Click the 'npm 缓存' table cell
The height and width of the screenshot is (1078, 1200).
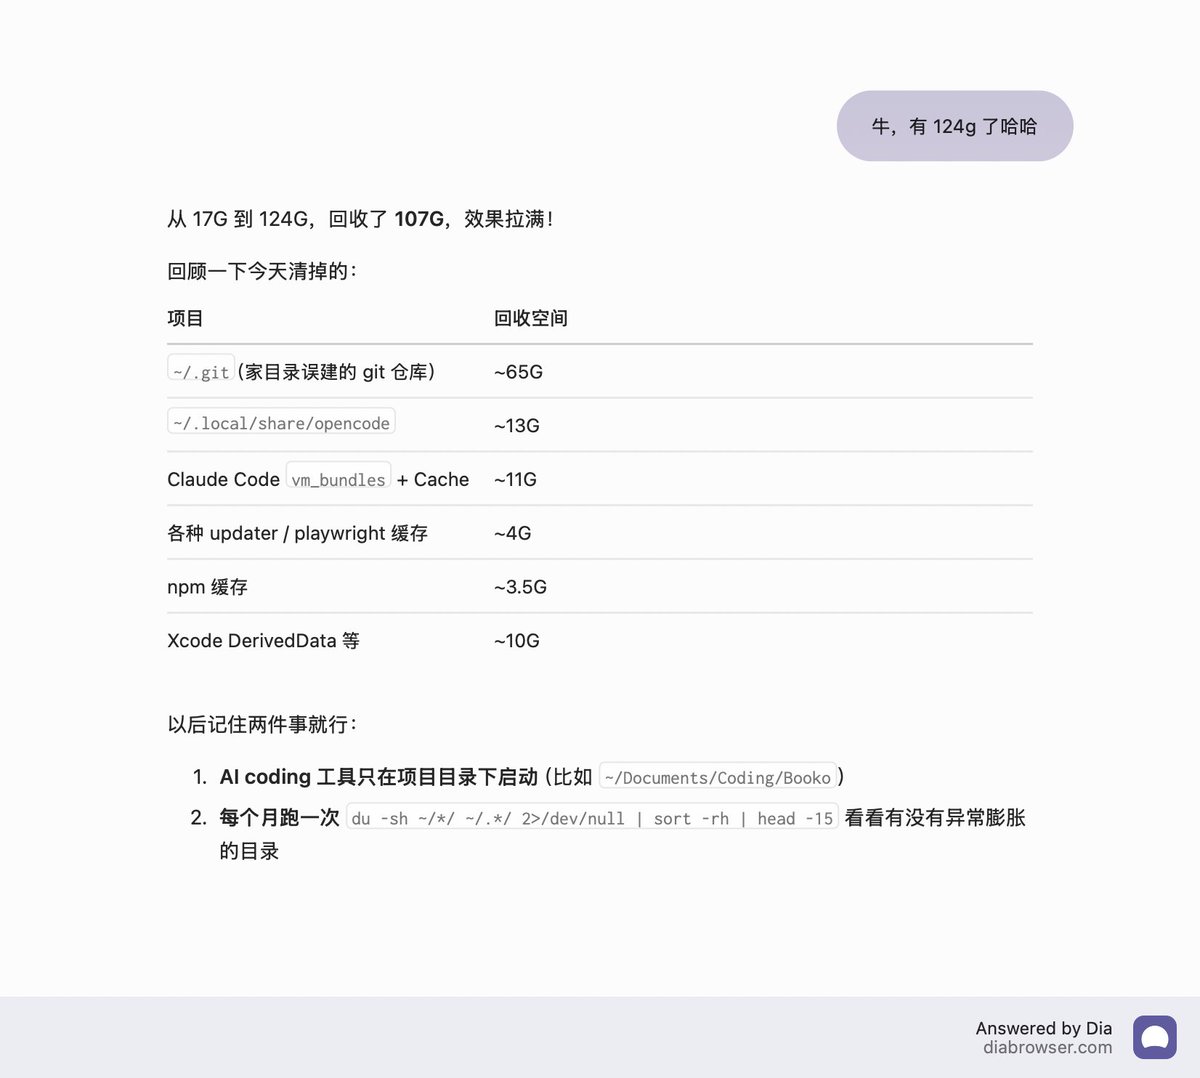[x=207, y=587]
